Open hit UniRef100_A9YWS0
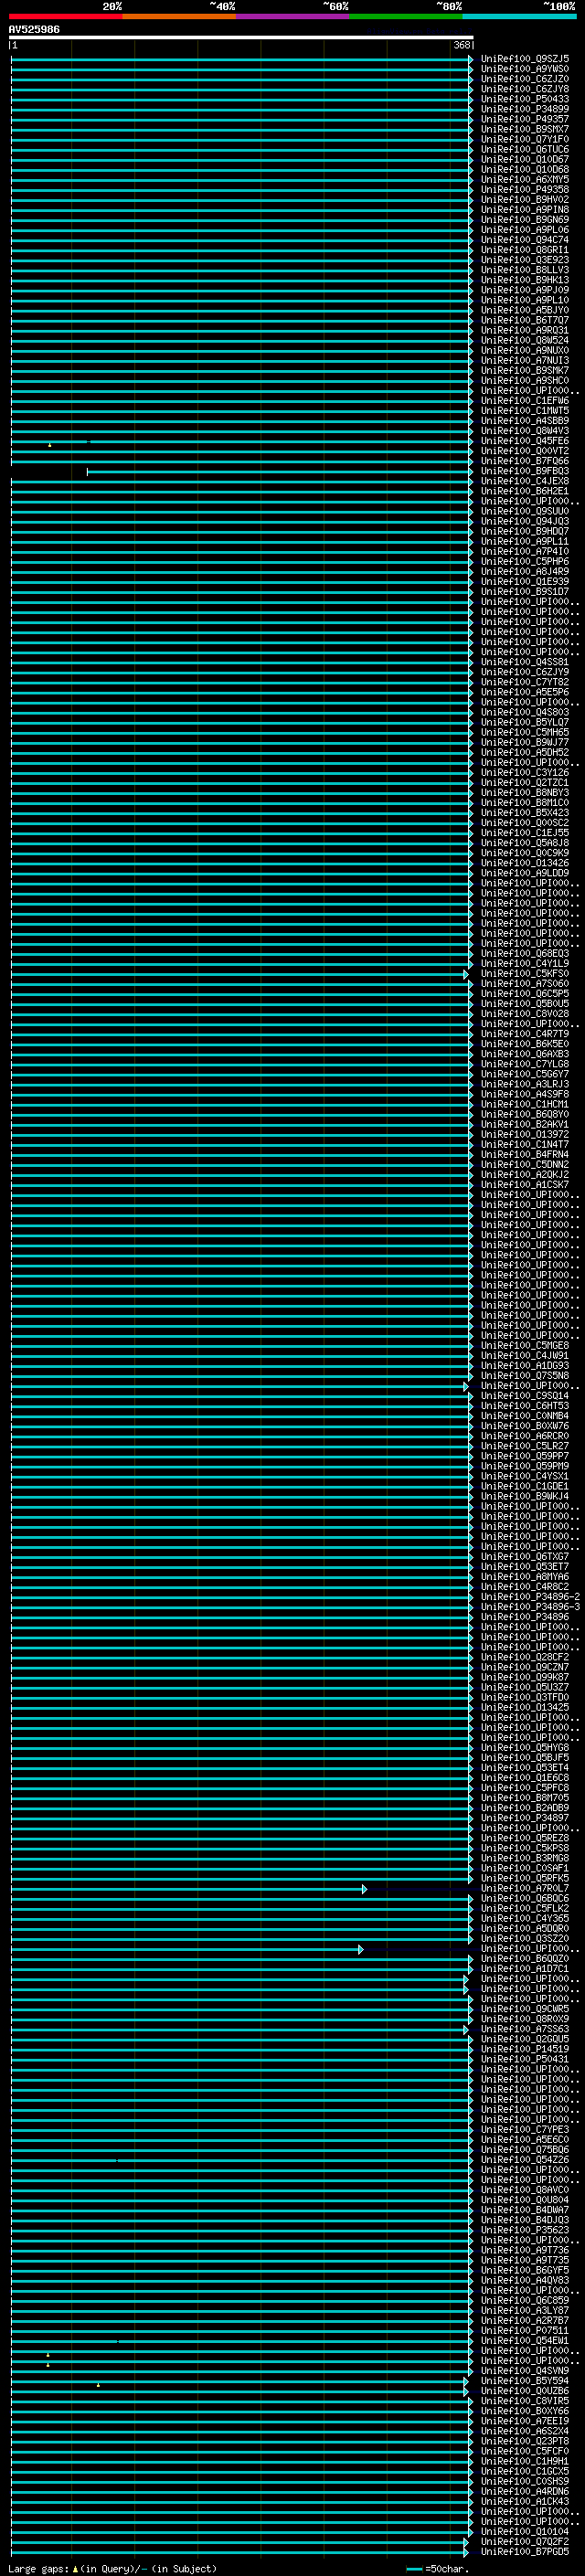Screen dimensions: 585x2576 pyautogui.click(x=525, y=69)
